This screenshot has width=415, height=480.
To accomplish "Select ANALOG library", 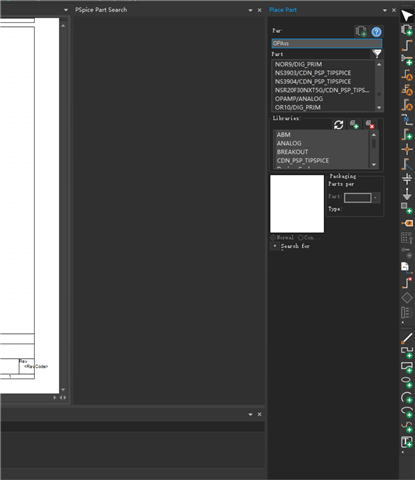I will click(x=322, y=143).
